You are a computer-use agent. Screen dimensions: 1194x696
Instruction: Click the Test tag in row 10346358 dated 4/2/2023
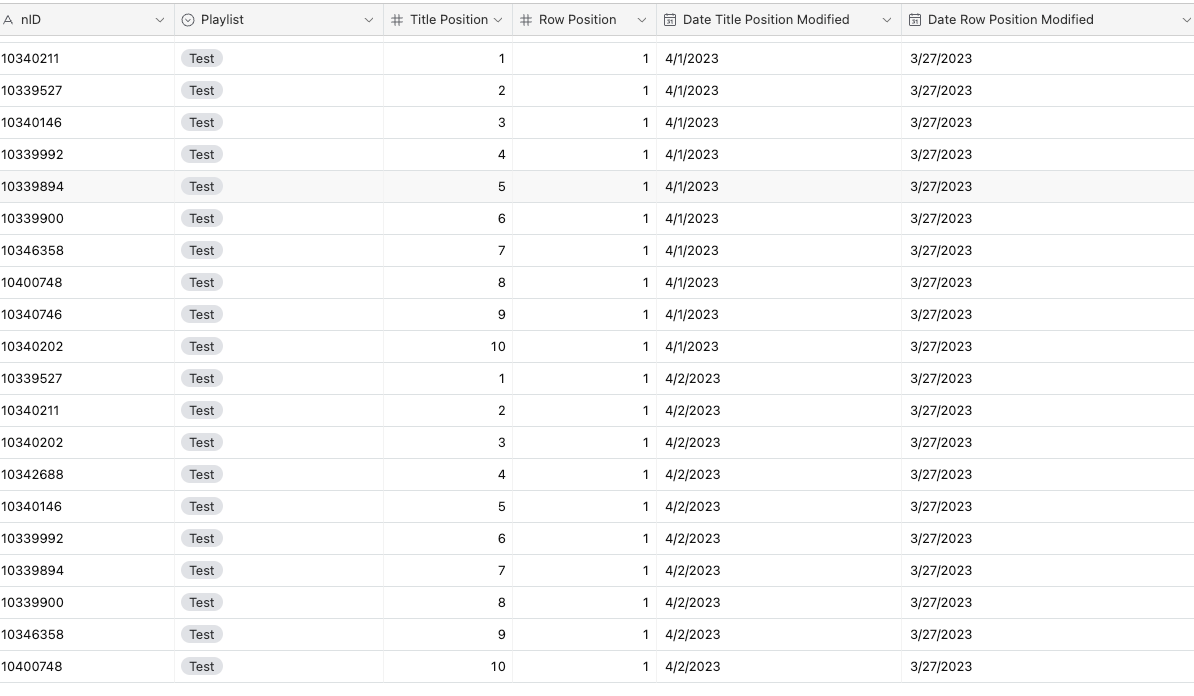click(x=202, y=634)
